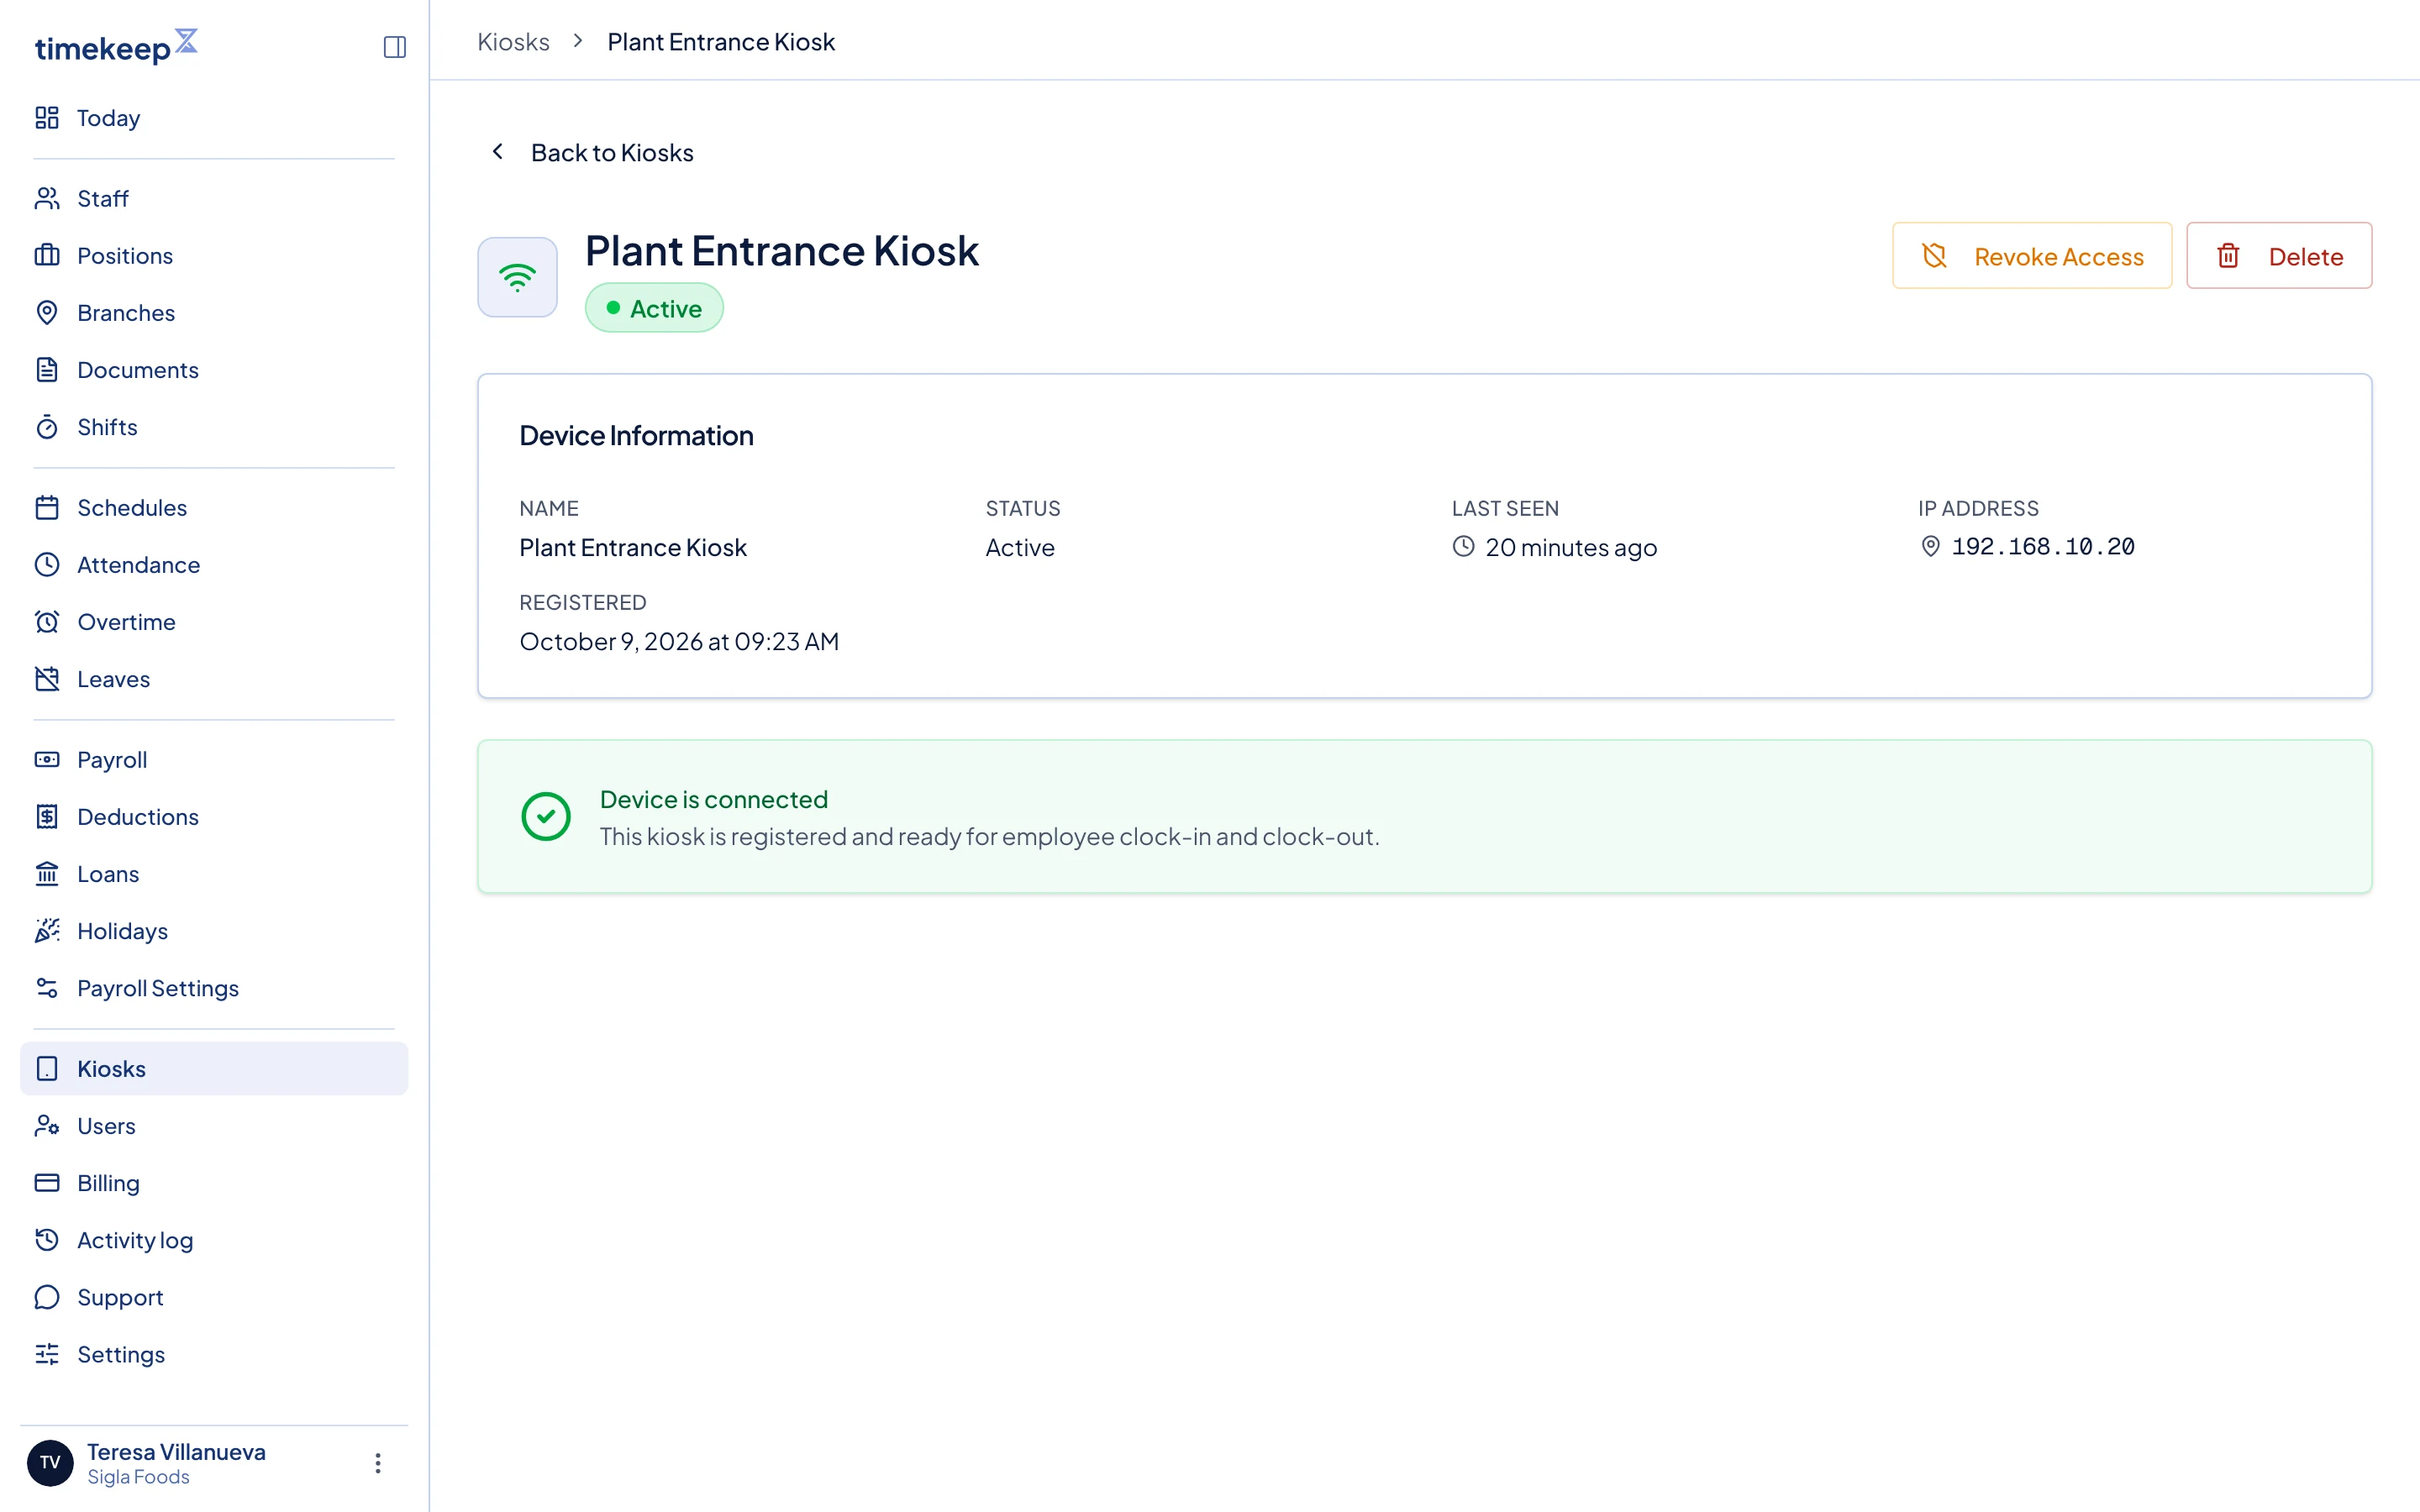This screenshot has width=2420, height=1512.
Task: Click the Loans bank icon
Action: click(47, 873)
